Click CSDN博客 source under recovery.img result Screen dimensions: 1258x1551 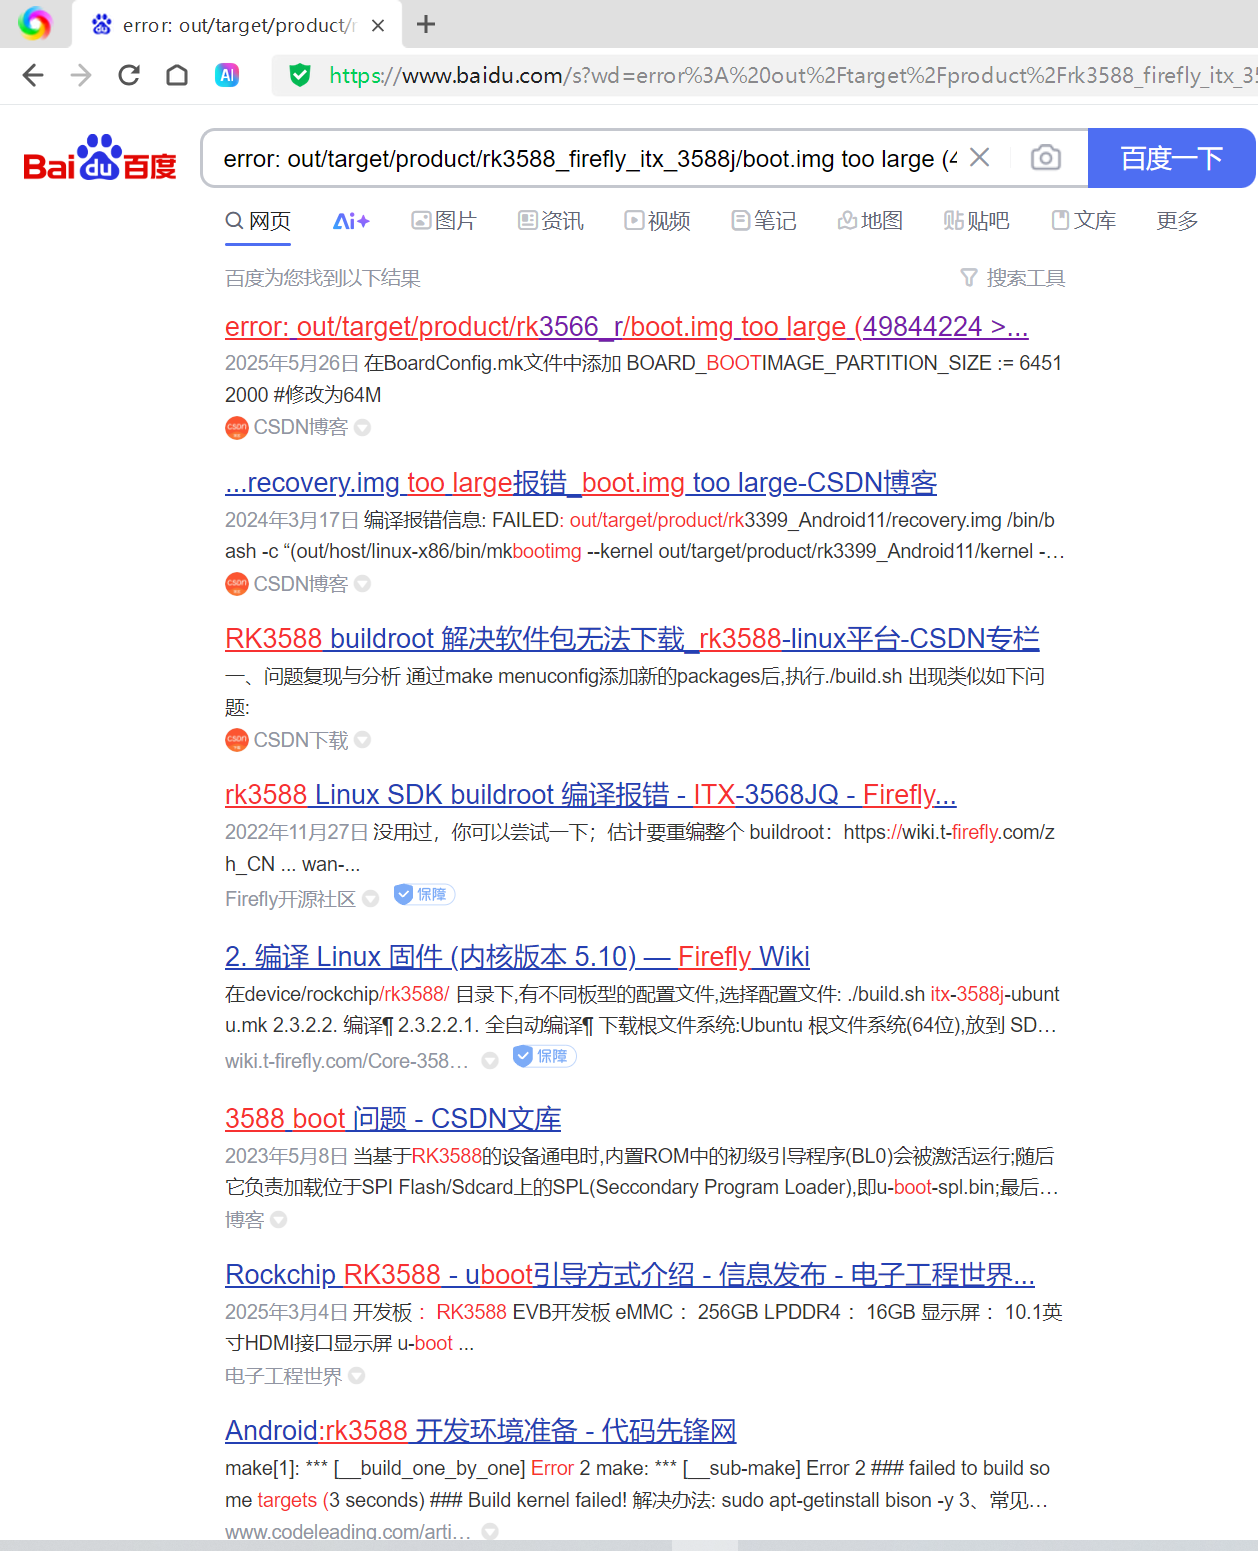[x=300, y=583]
